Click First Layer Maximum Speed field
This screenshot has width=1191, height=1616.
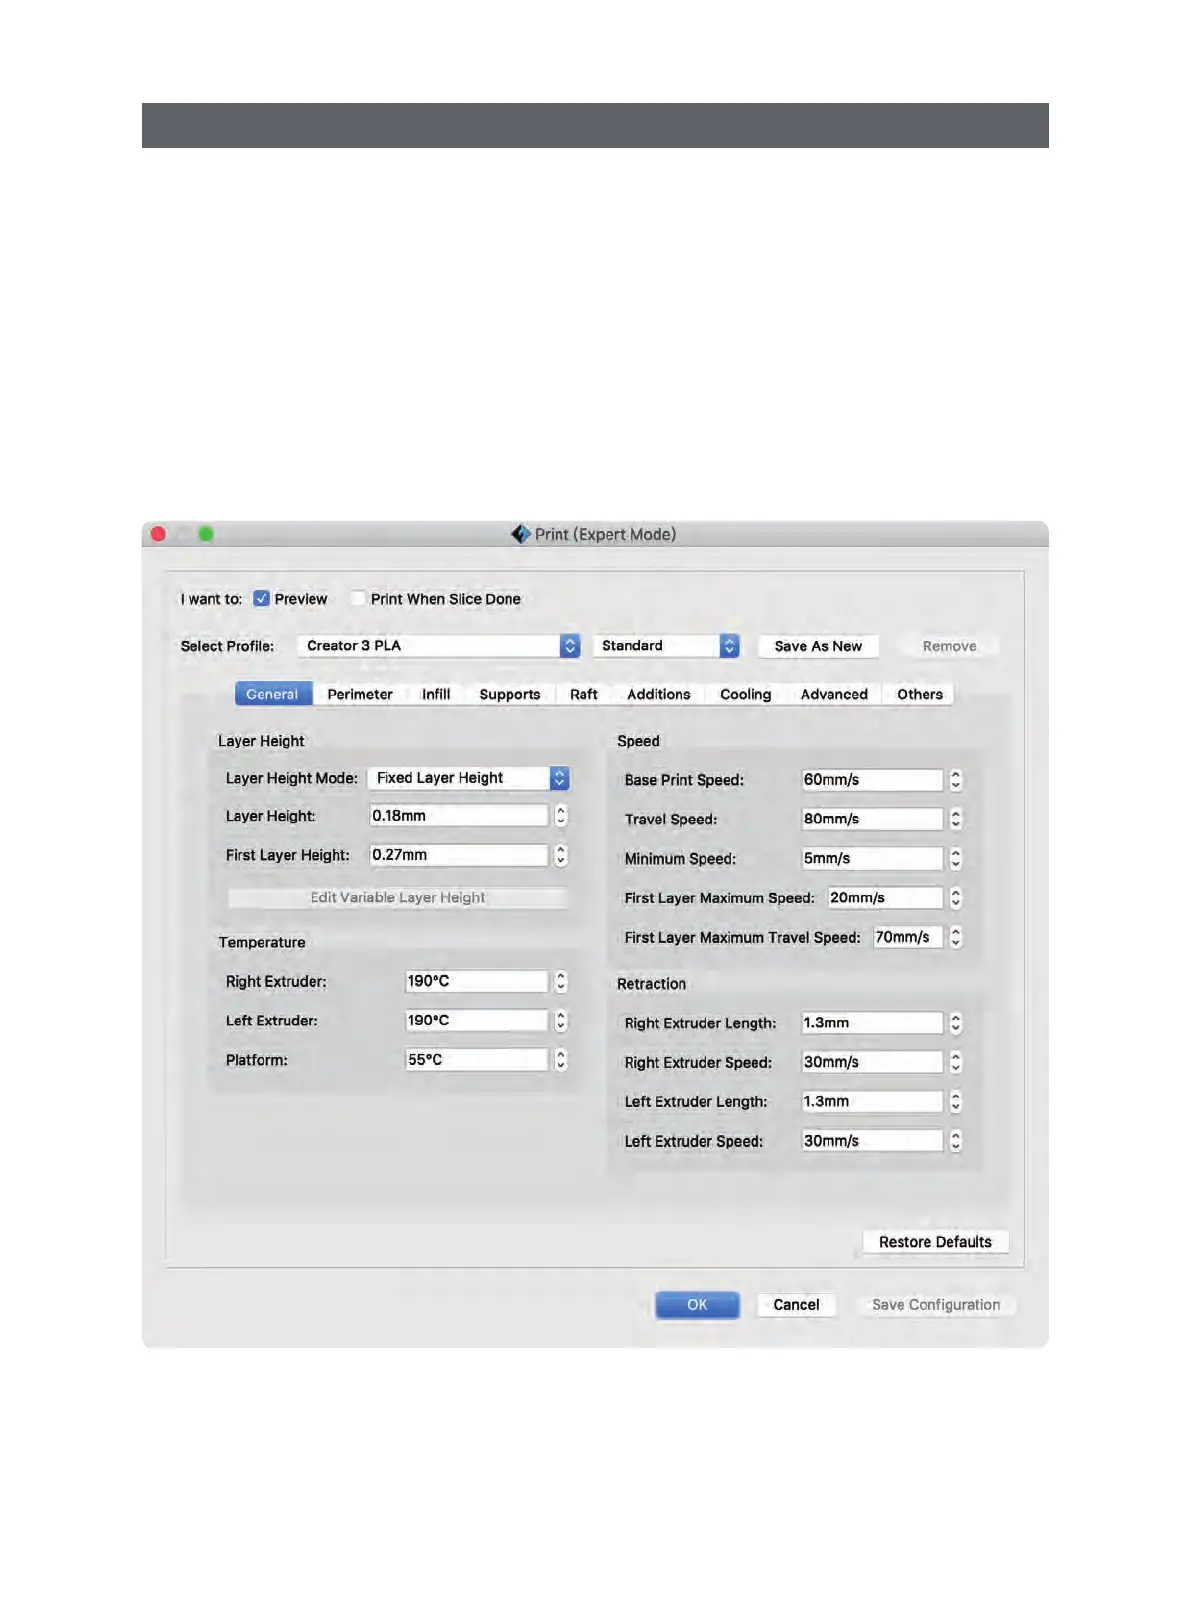pos(885,898)
